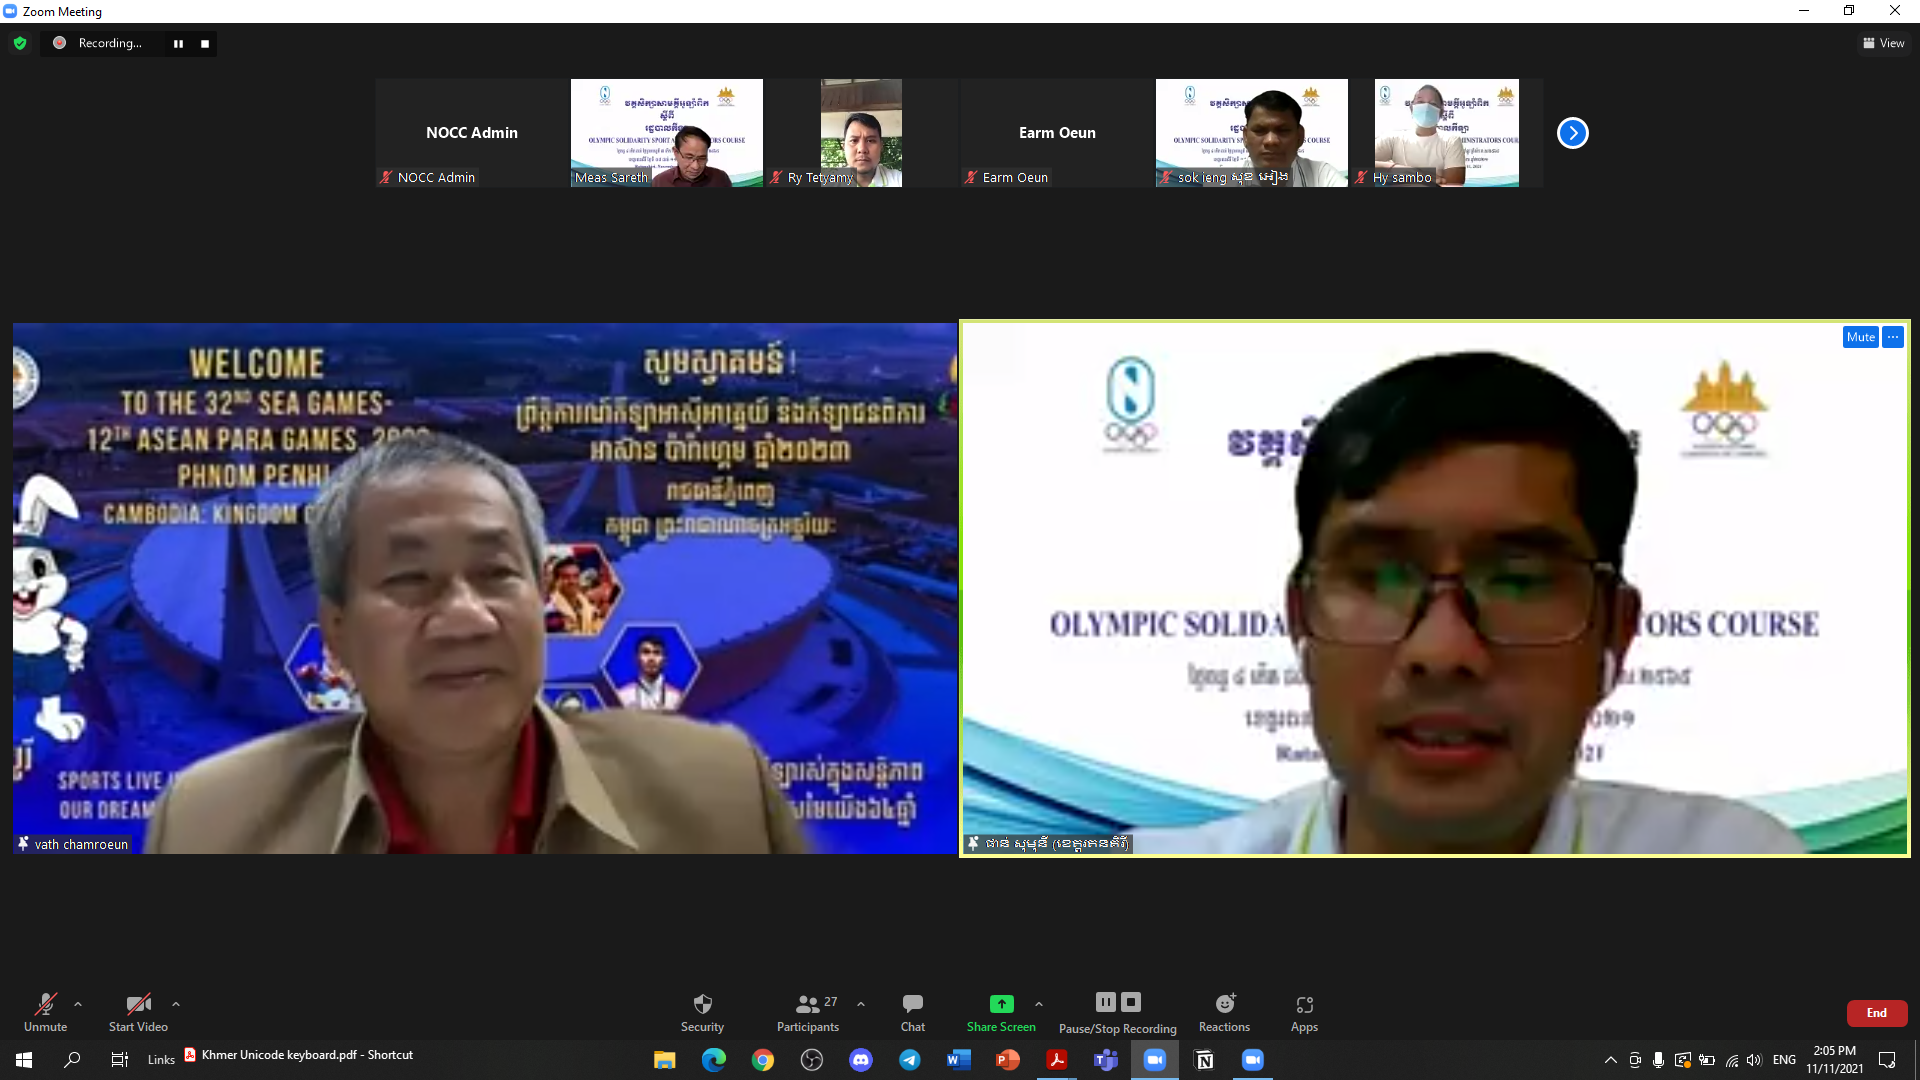Click the red End meeting button
1920x1080 pixels.
click(x=1876, y=1013)
